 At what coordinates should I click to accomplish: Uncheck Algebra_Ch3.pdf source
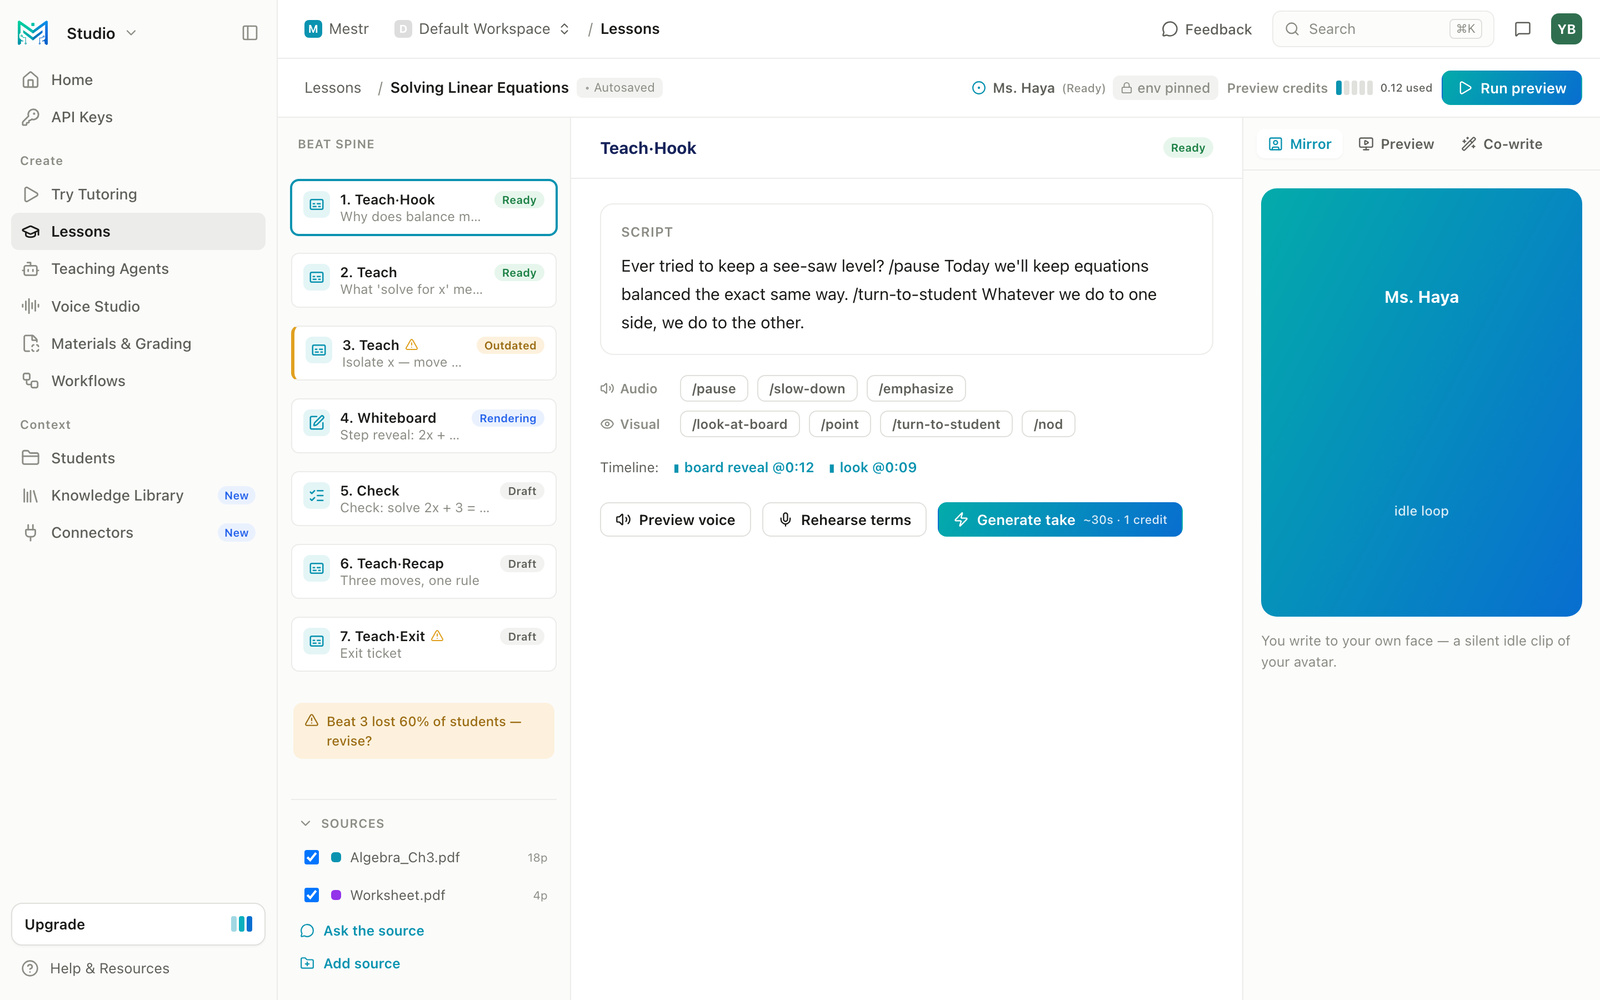[312, 858]
